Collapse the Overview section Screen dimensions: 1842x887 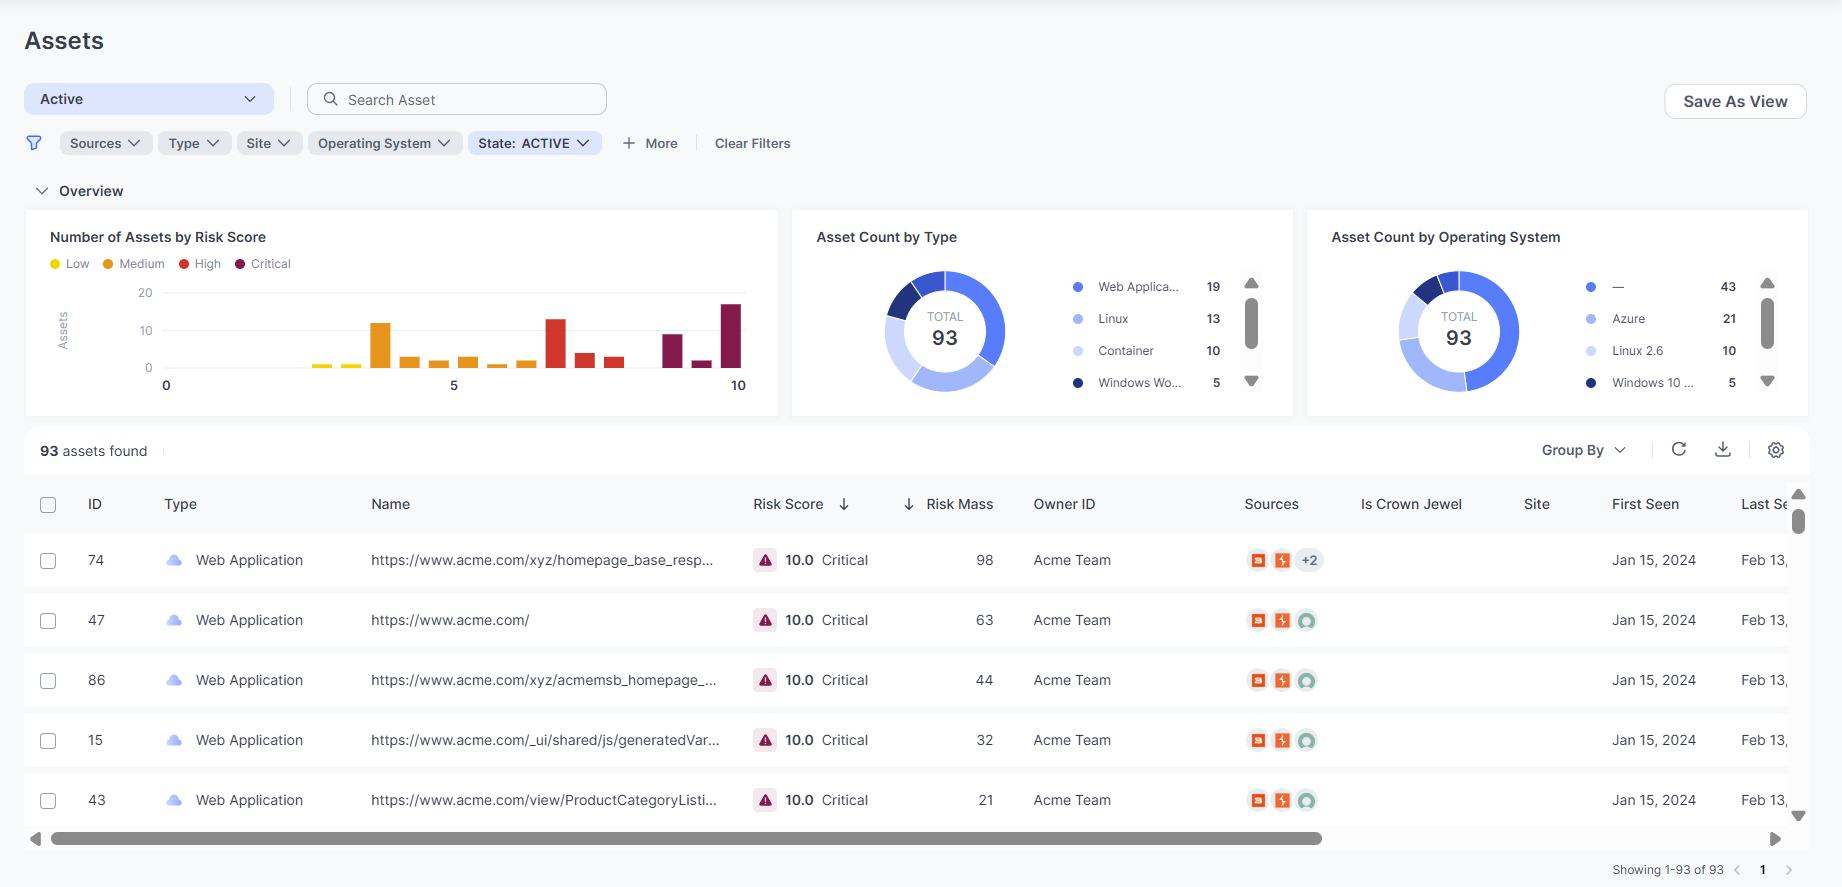click(x=42, y=191)
